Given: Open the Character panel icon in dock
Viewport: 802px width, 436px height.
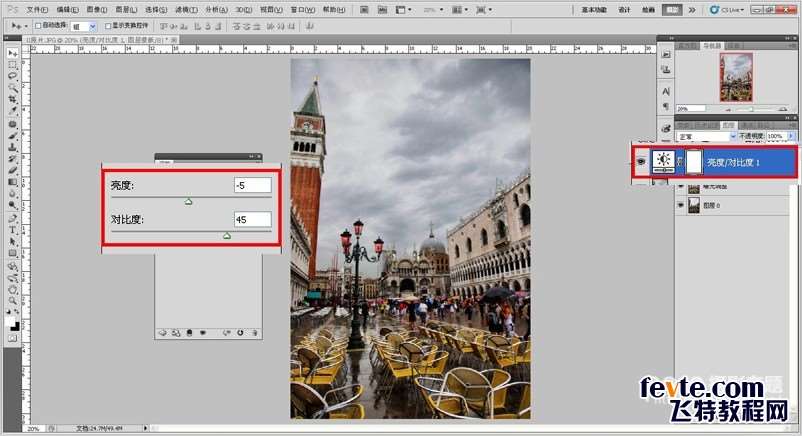Looking at the screenshot, I should coord(666,92).
